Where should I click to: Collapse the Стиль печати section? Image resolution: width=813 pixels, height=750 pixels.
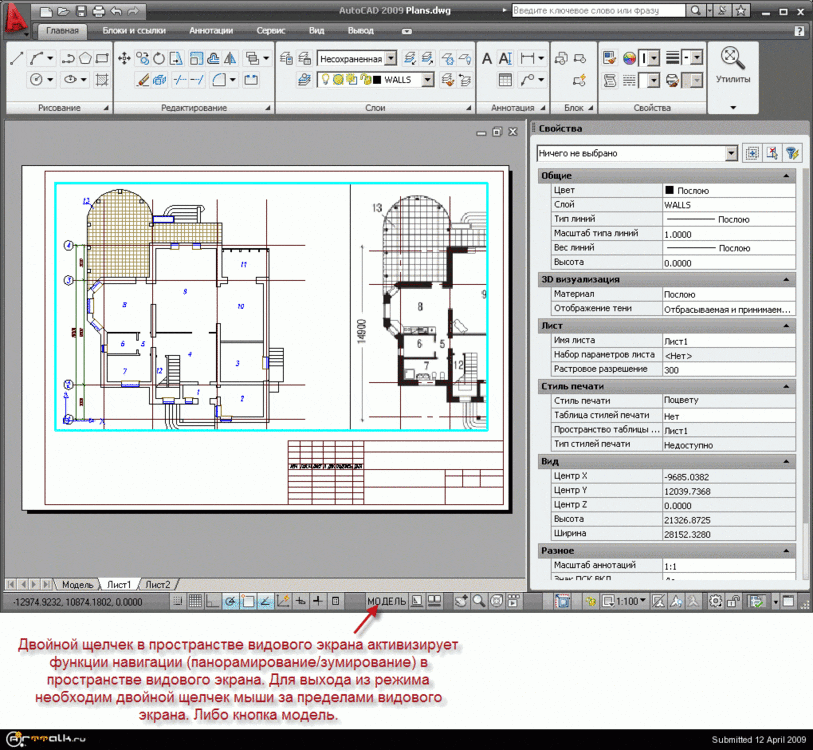coord(786,386)
